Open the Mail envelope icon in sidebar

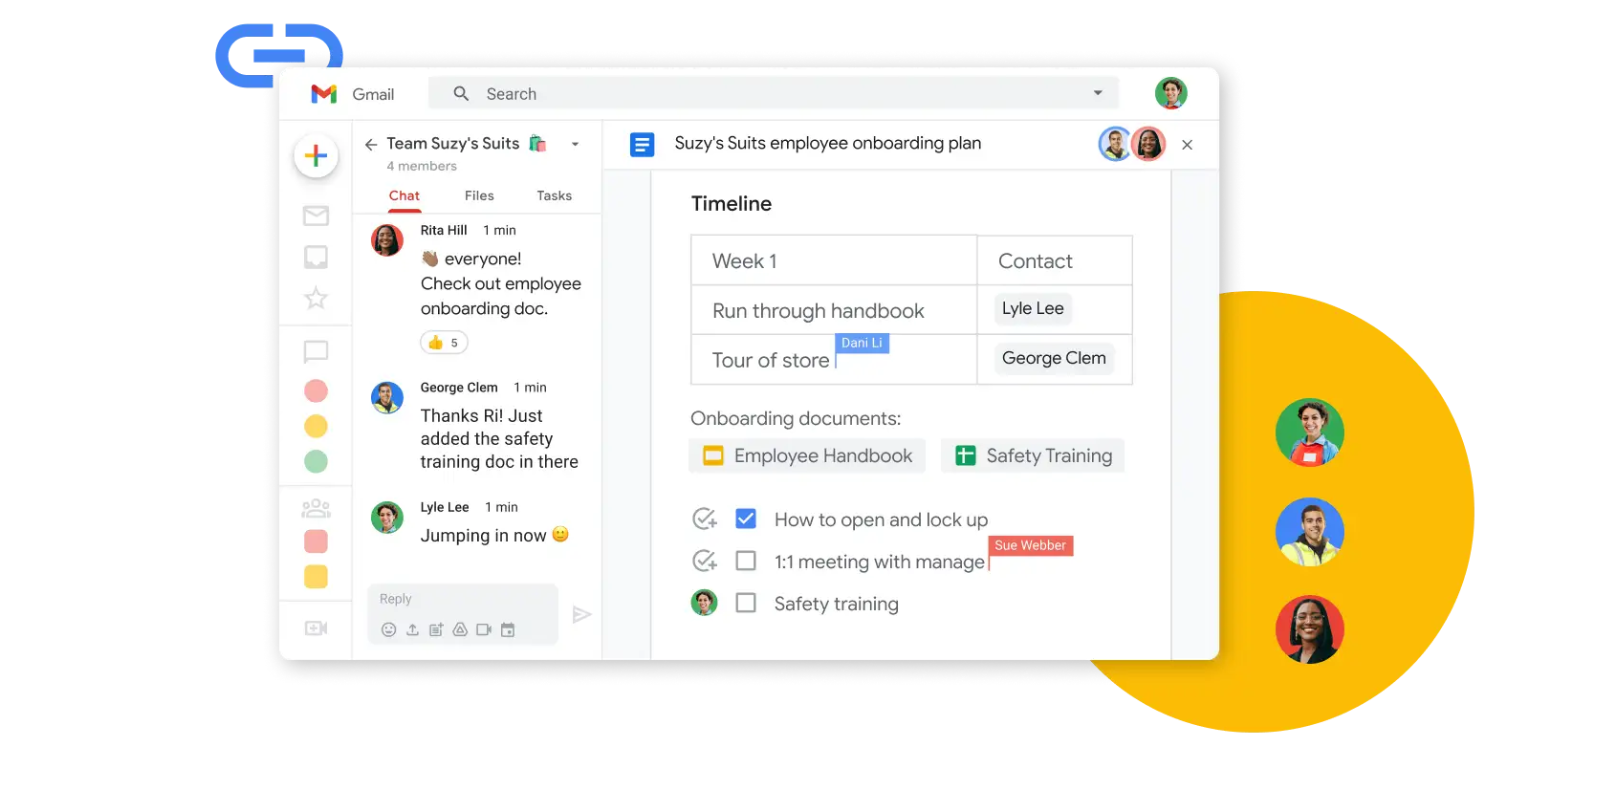(316, 216)
